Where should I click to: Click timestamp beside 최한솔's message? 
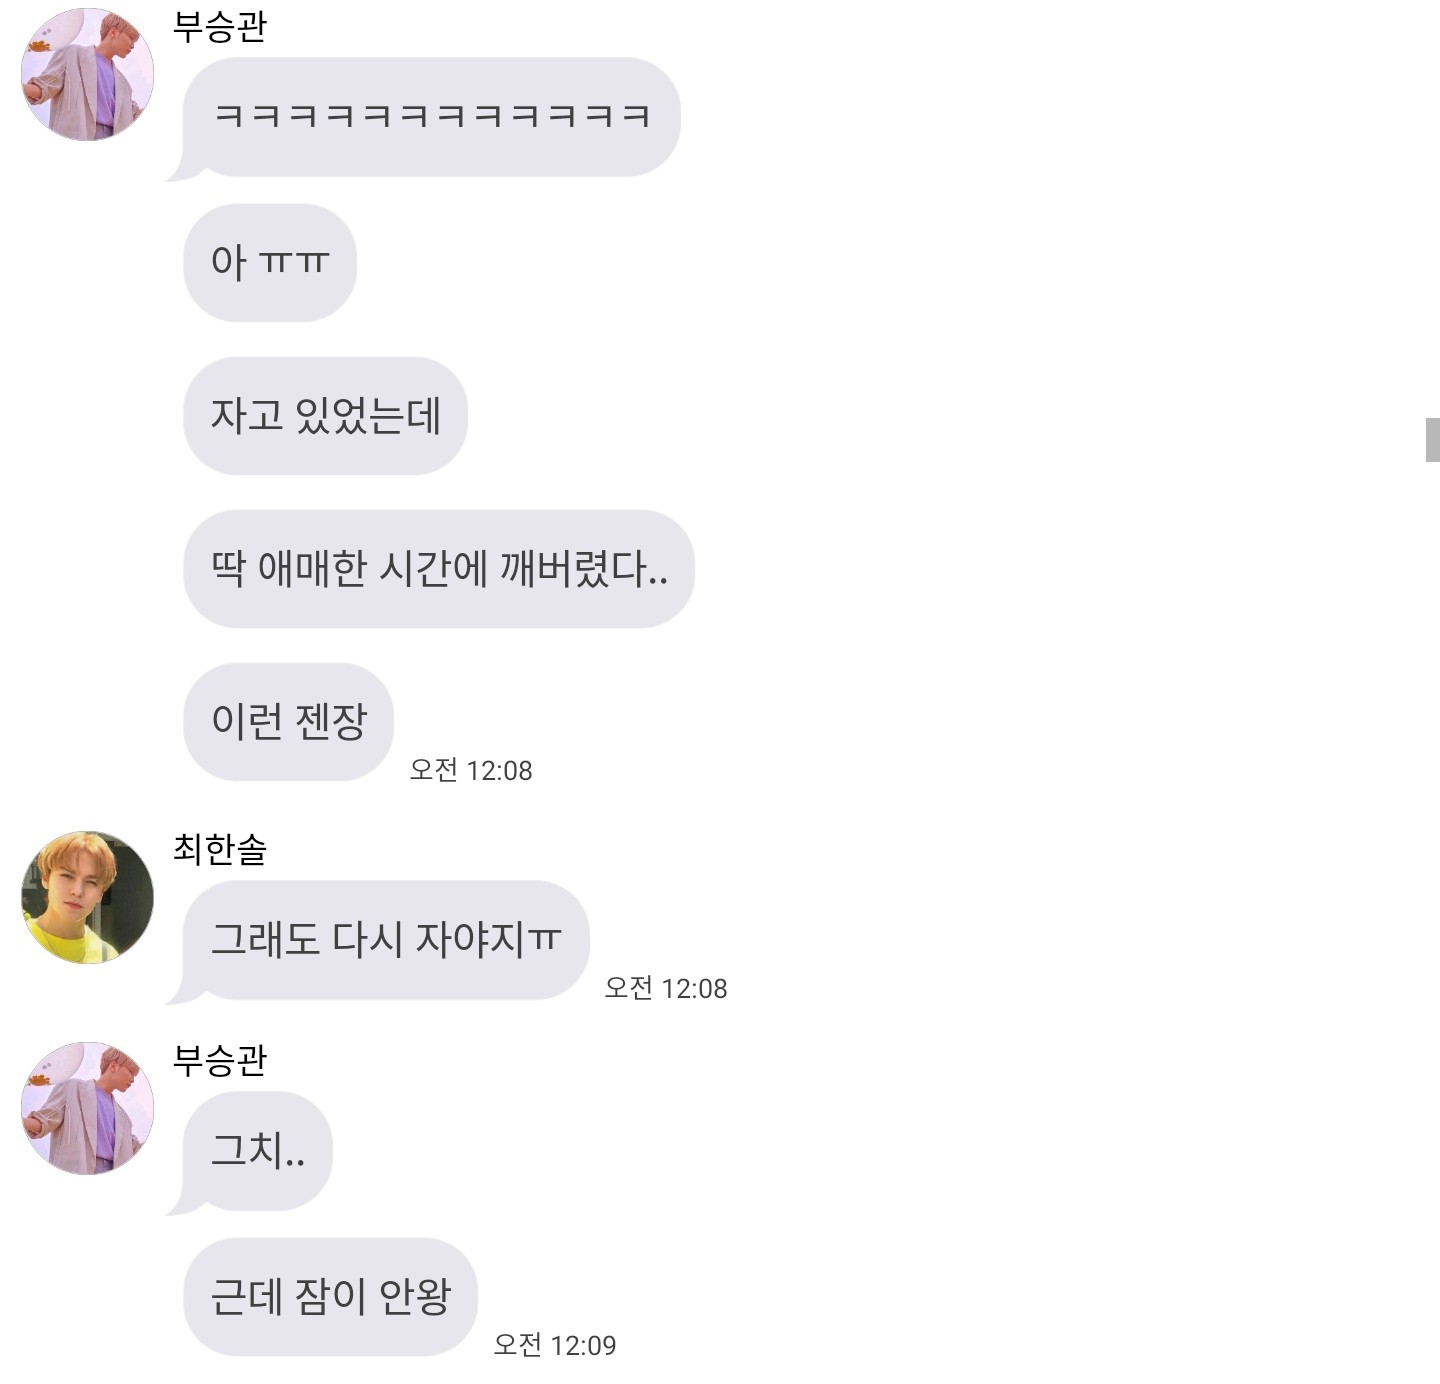point(666,988)
